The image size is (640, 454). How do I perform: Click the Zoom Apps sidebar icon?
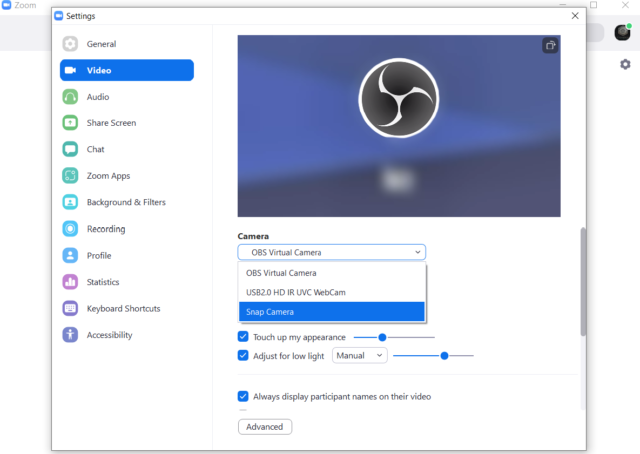70,176
